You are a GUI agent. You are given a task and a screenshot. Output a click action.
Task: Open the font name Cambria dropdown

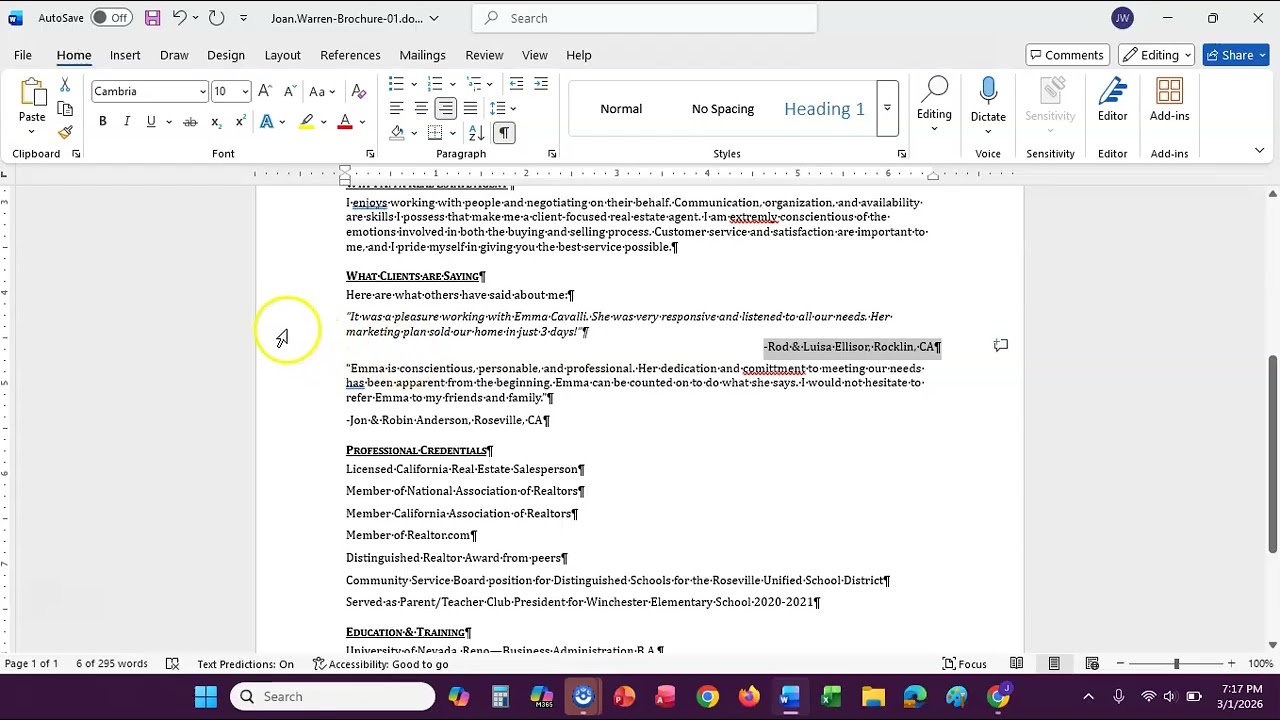[x=202, y=91]
